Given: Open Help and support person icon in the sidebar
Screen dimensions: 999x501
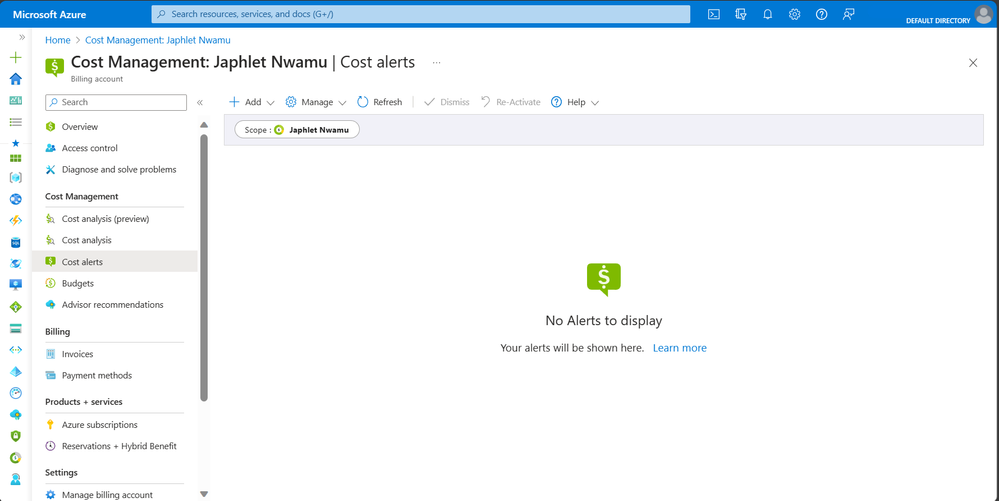Looking at the screenshot, I should coord(16,479).
